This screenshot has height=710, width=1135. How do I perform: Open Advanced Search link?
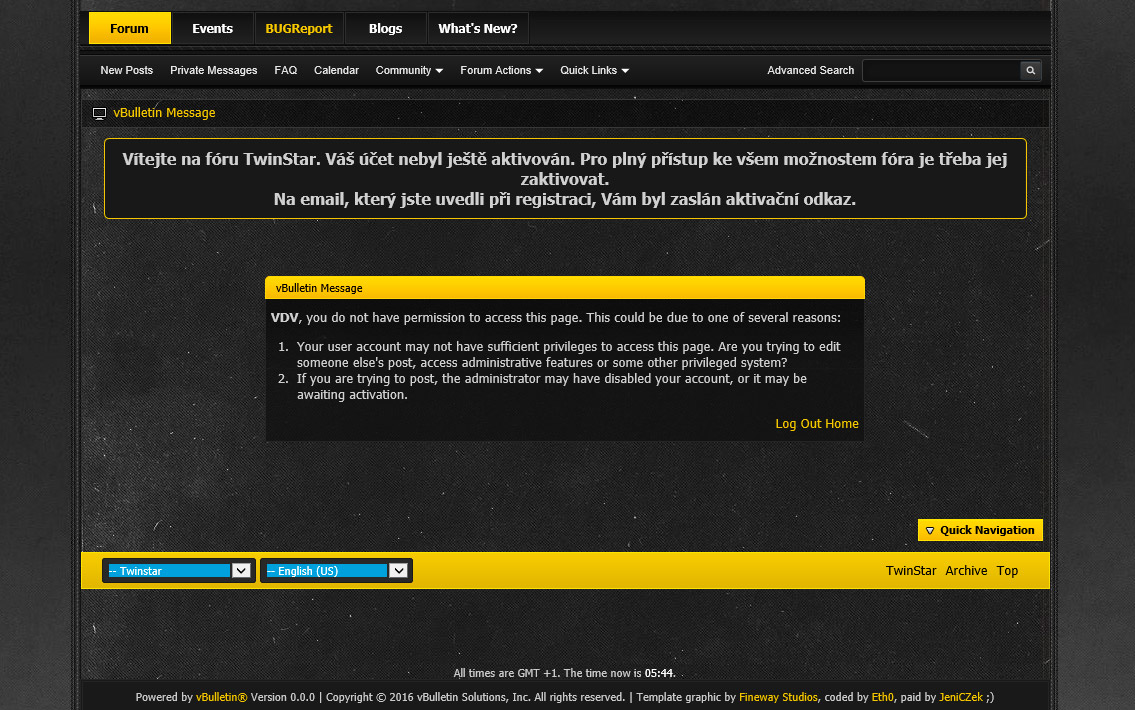coord(810,70)
